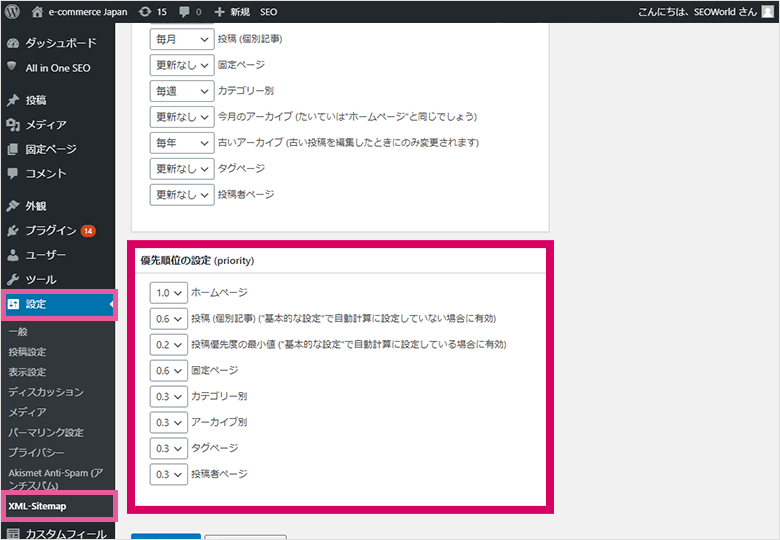The image size is (780, 540).
Task: Click the ダッシュボード gauge icon
Action: [x=13, y=43]
